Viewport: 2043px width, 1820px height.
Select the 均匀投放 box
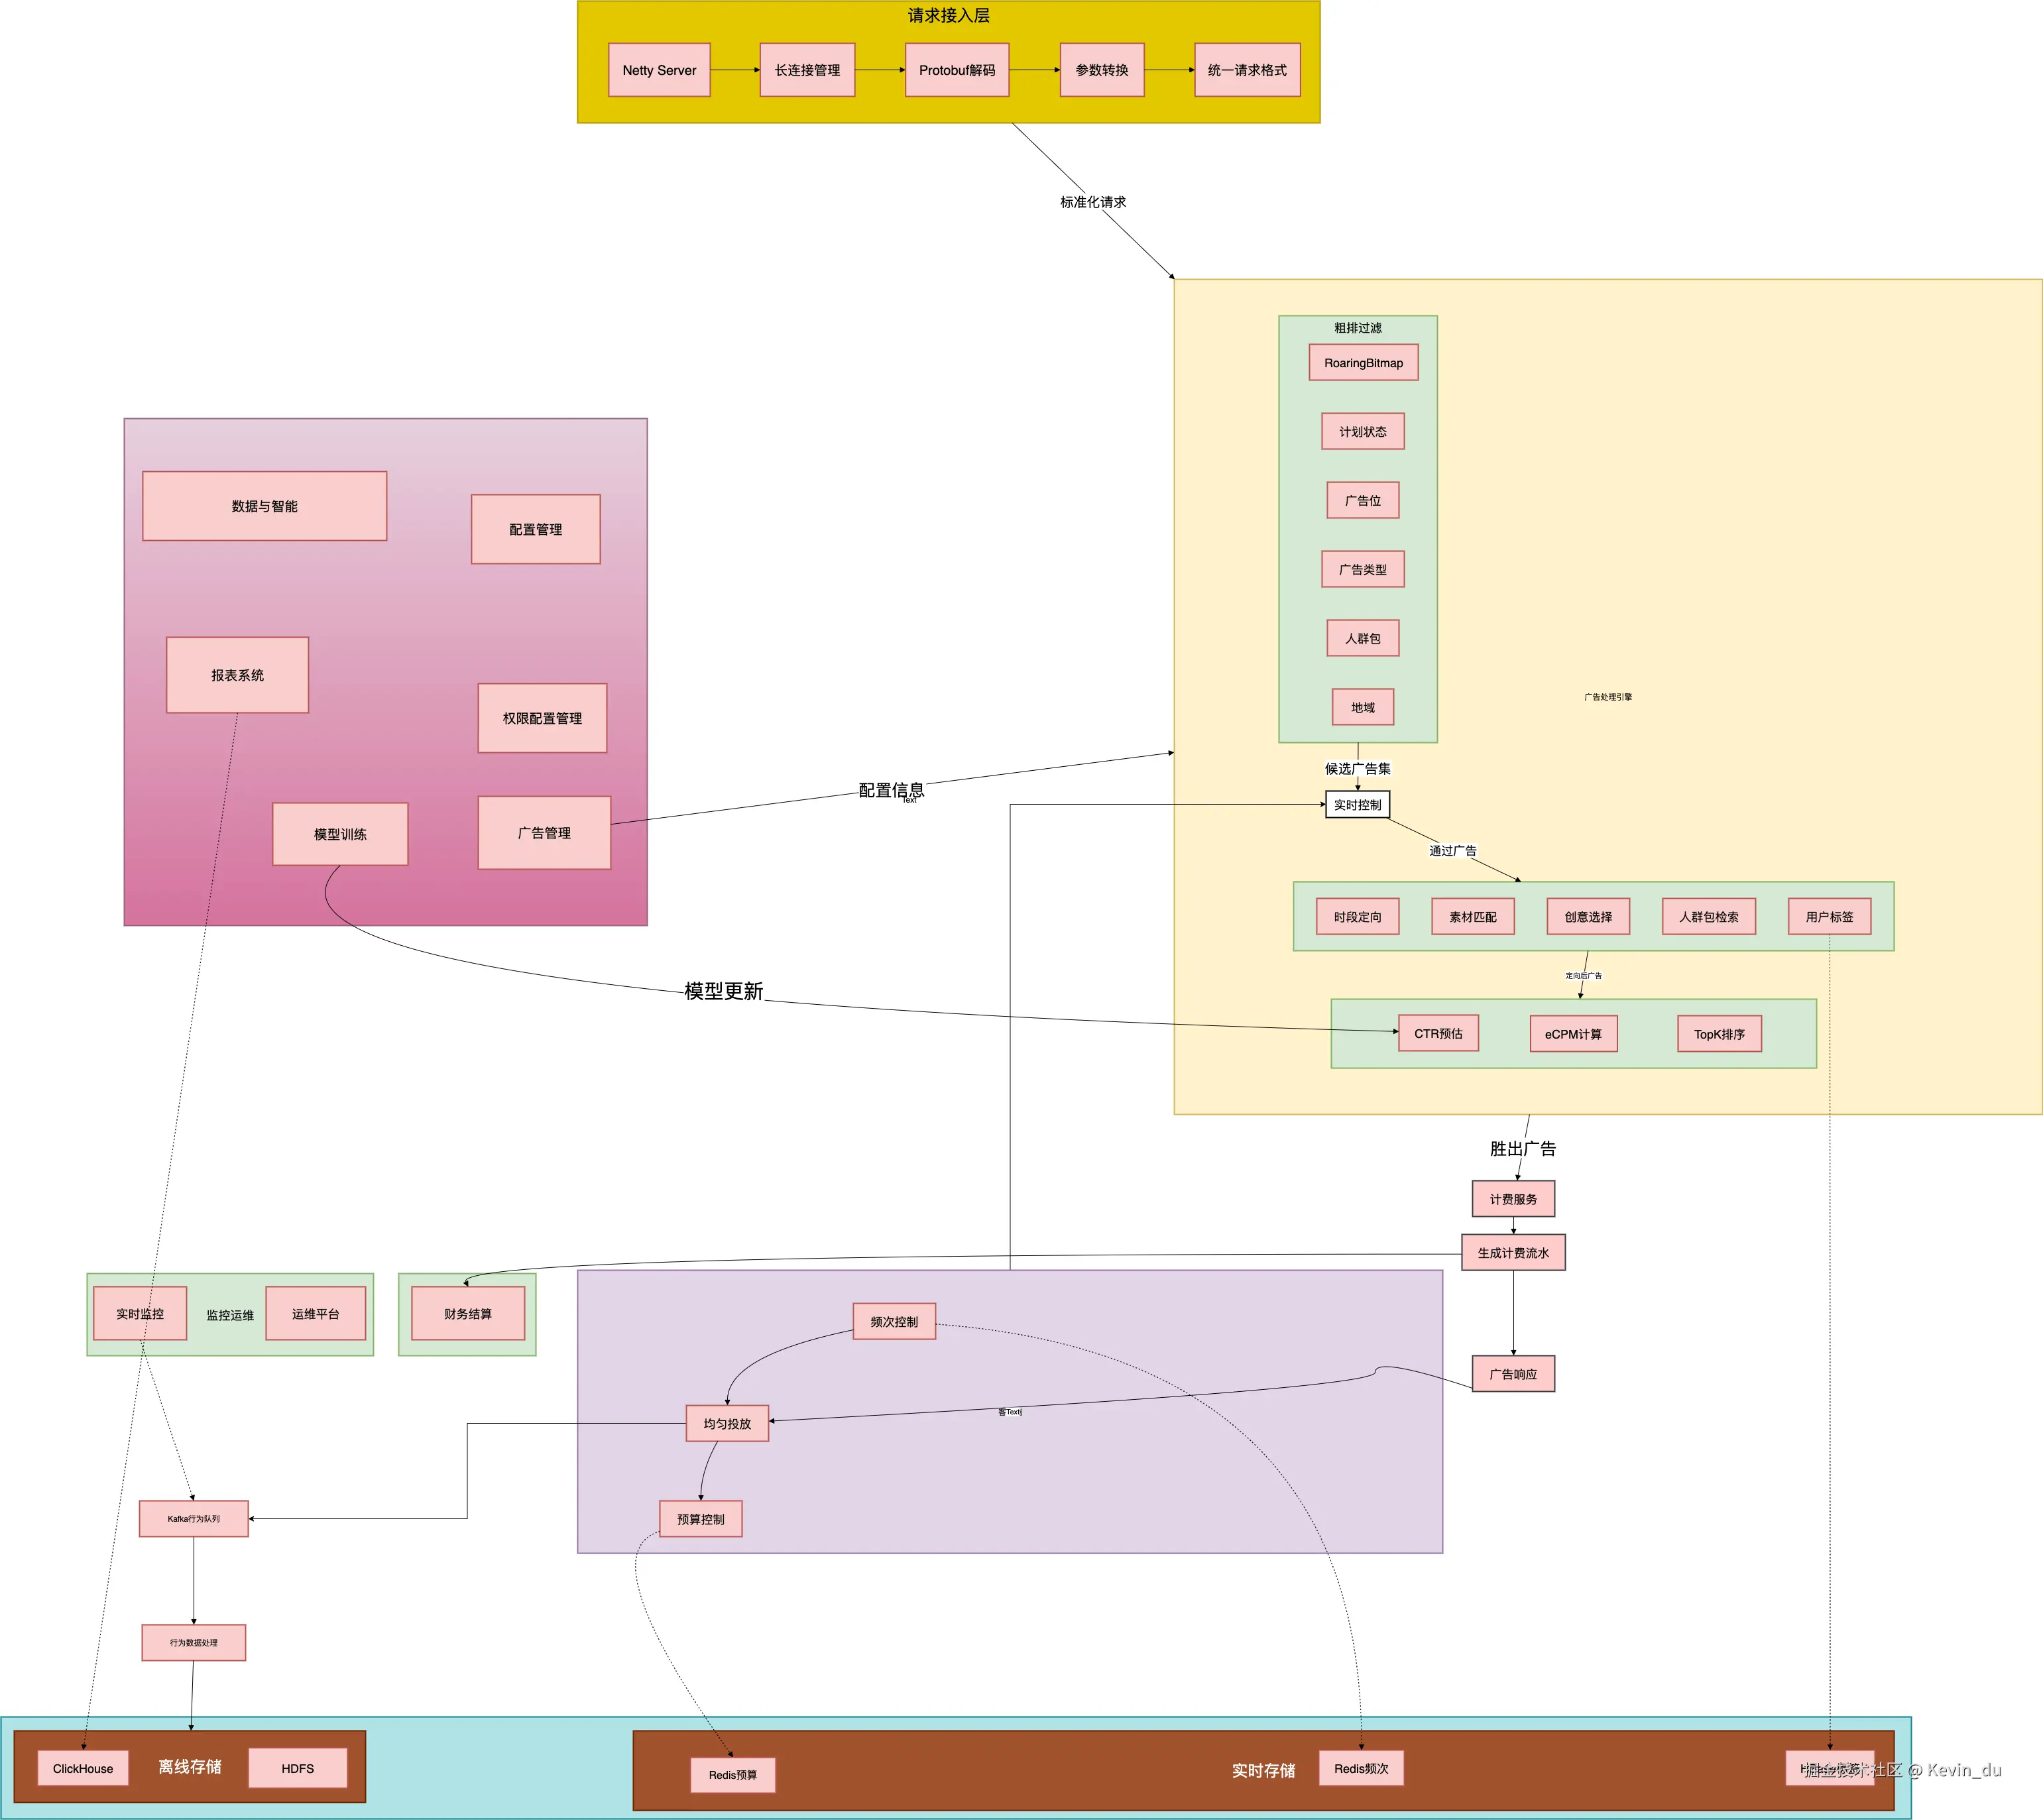[727, 1424]
